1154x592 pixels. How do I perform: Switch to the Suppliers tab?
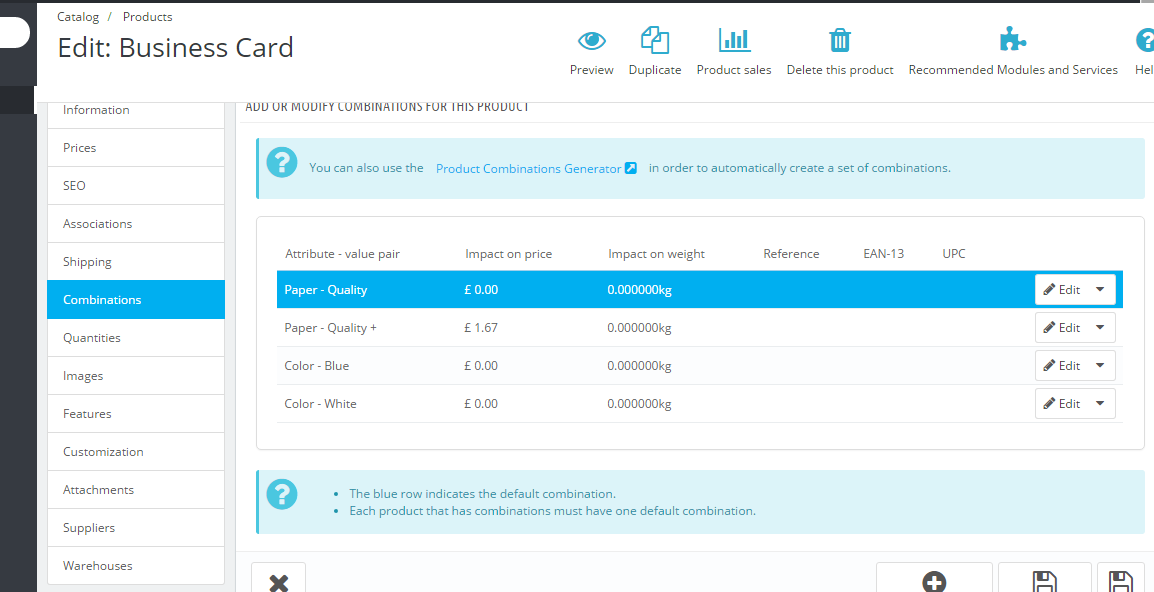[x=135, y=528]
